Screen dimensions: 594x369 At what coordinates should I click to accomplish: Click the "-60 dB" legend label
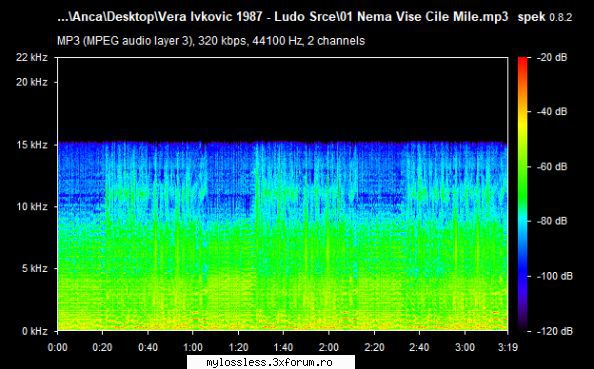tap(552, 167)
